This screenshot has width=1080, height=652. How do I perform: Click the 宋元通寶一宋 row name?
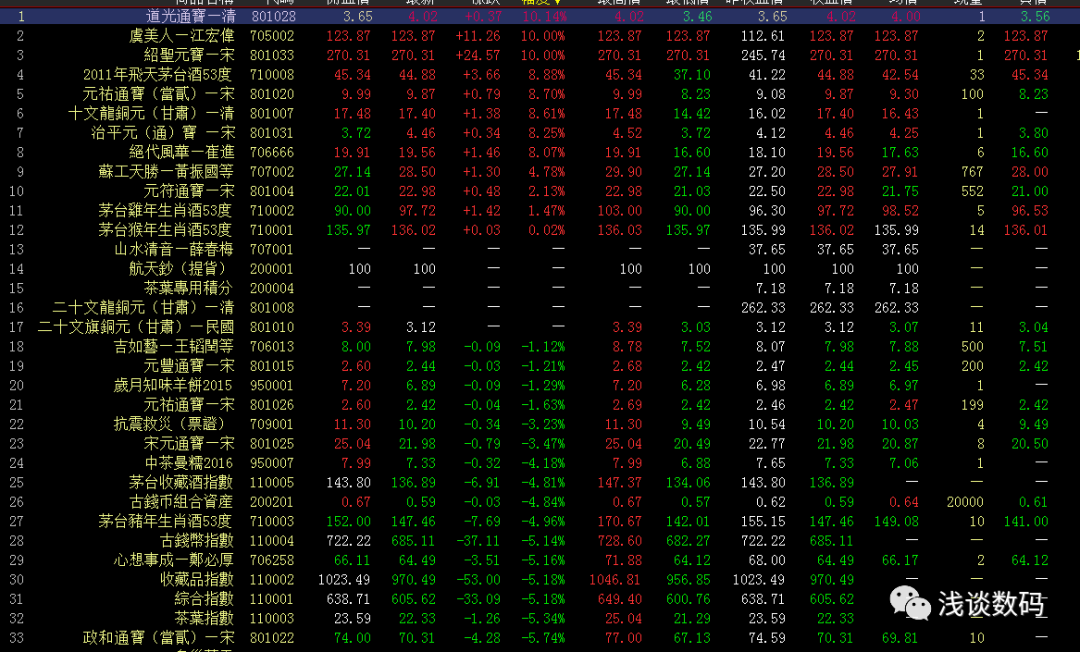coord(189,443)
